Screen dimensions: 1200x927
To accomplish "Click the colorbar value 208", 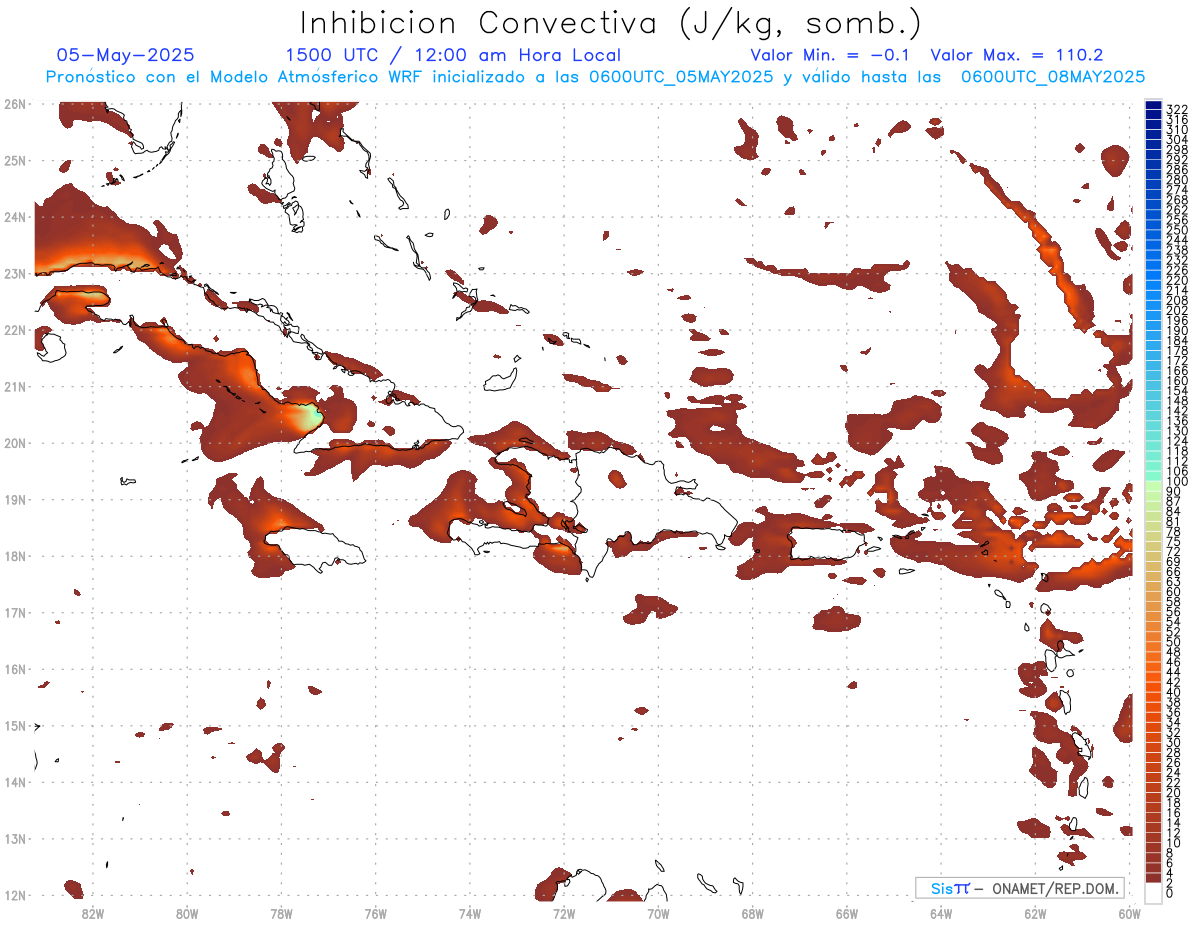I will (1176, 301).
